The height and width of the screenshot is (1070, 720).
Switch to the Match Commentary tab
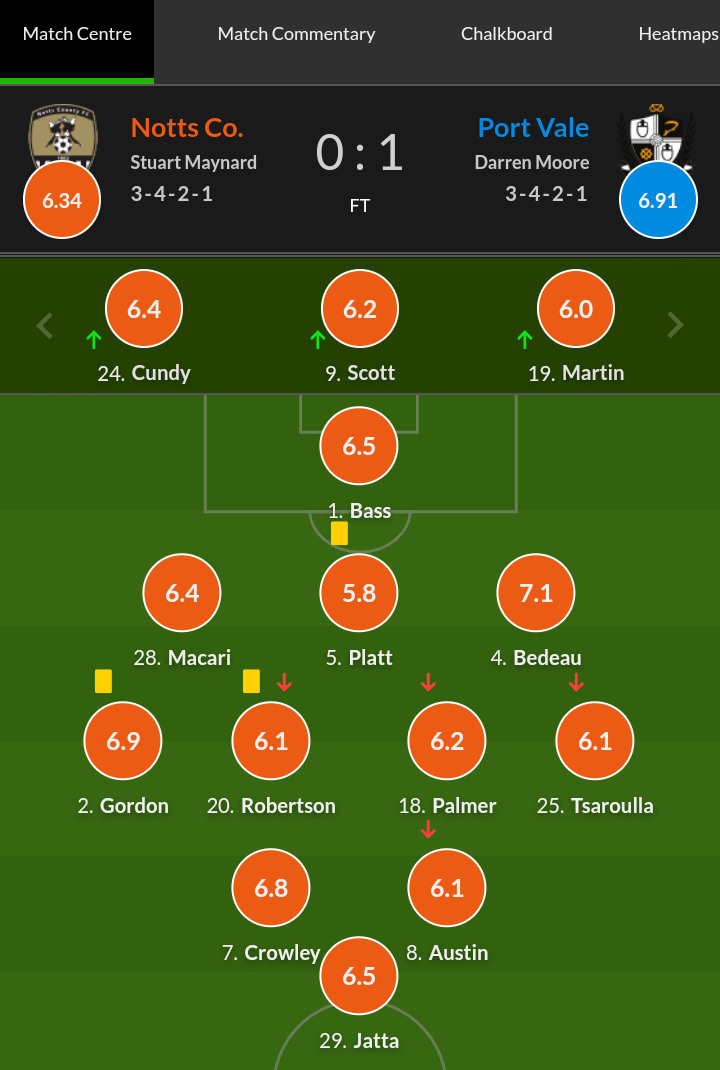pyautogui.click(x=296, y=34)
